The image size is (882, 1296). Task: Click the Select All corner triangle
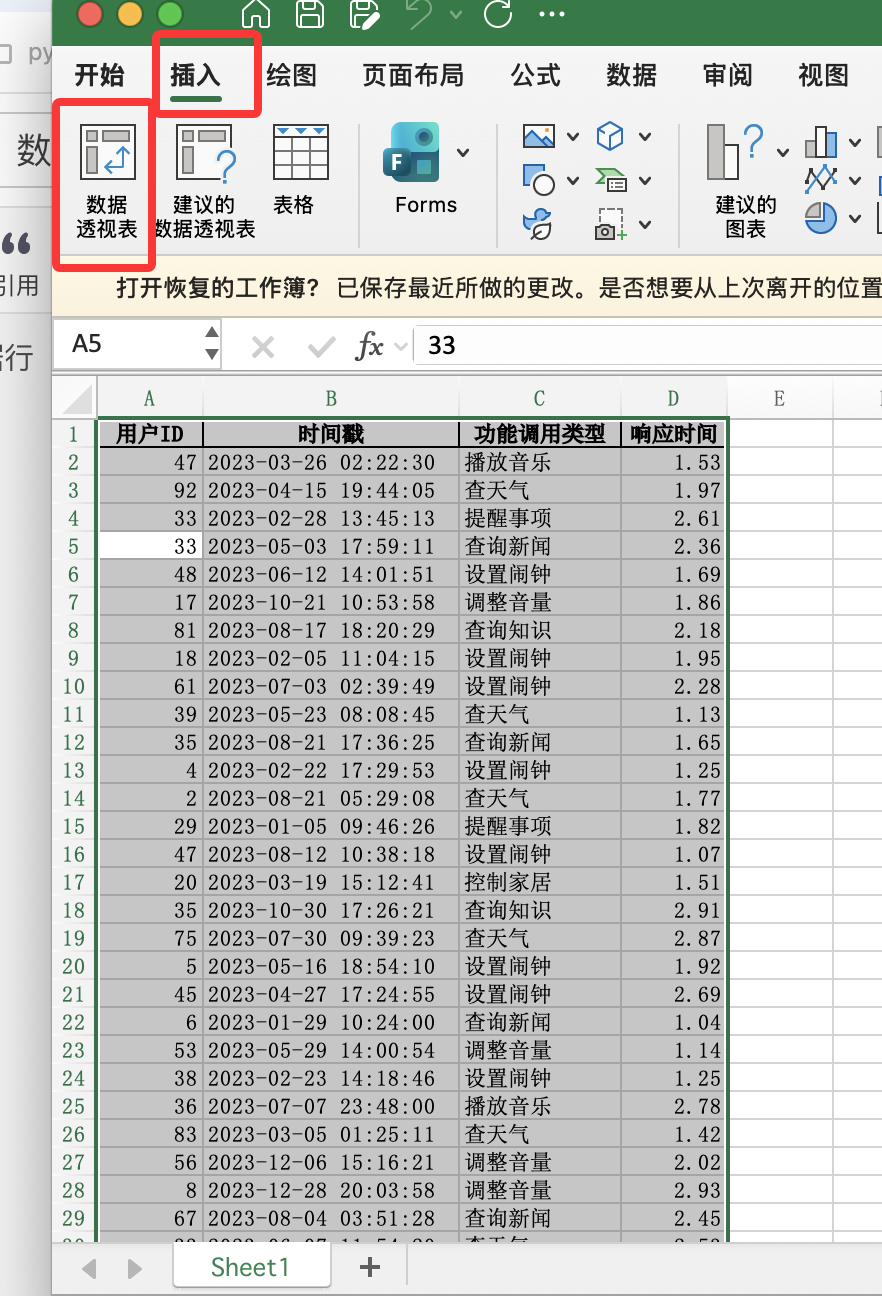(x=77, y=400)
